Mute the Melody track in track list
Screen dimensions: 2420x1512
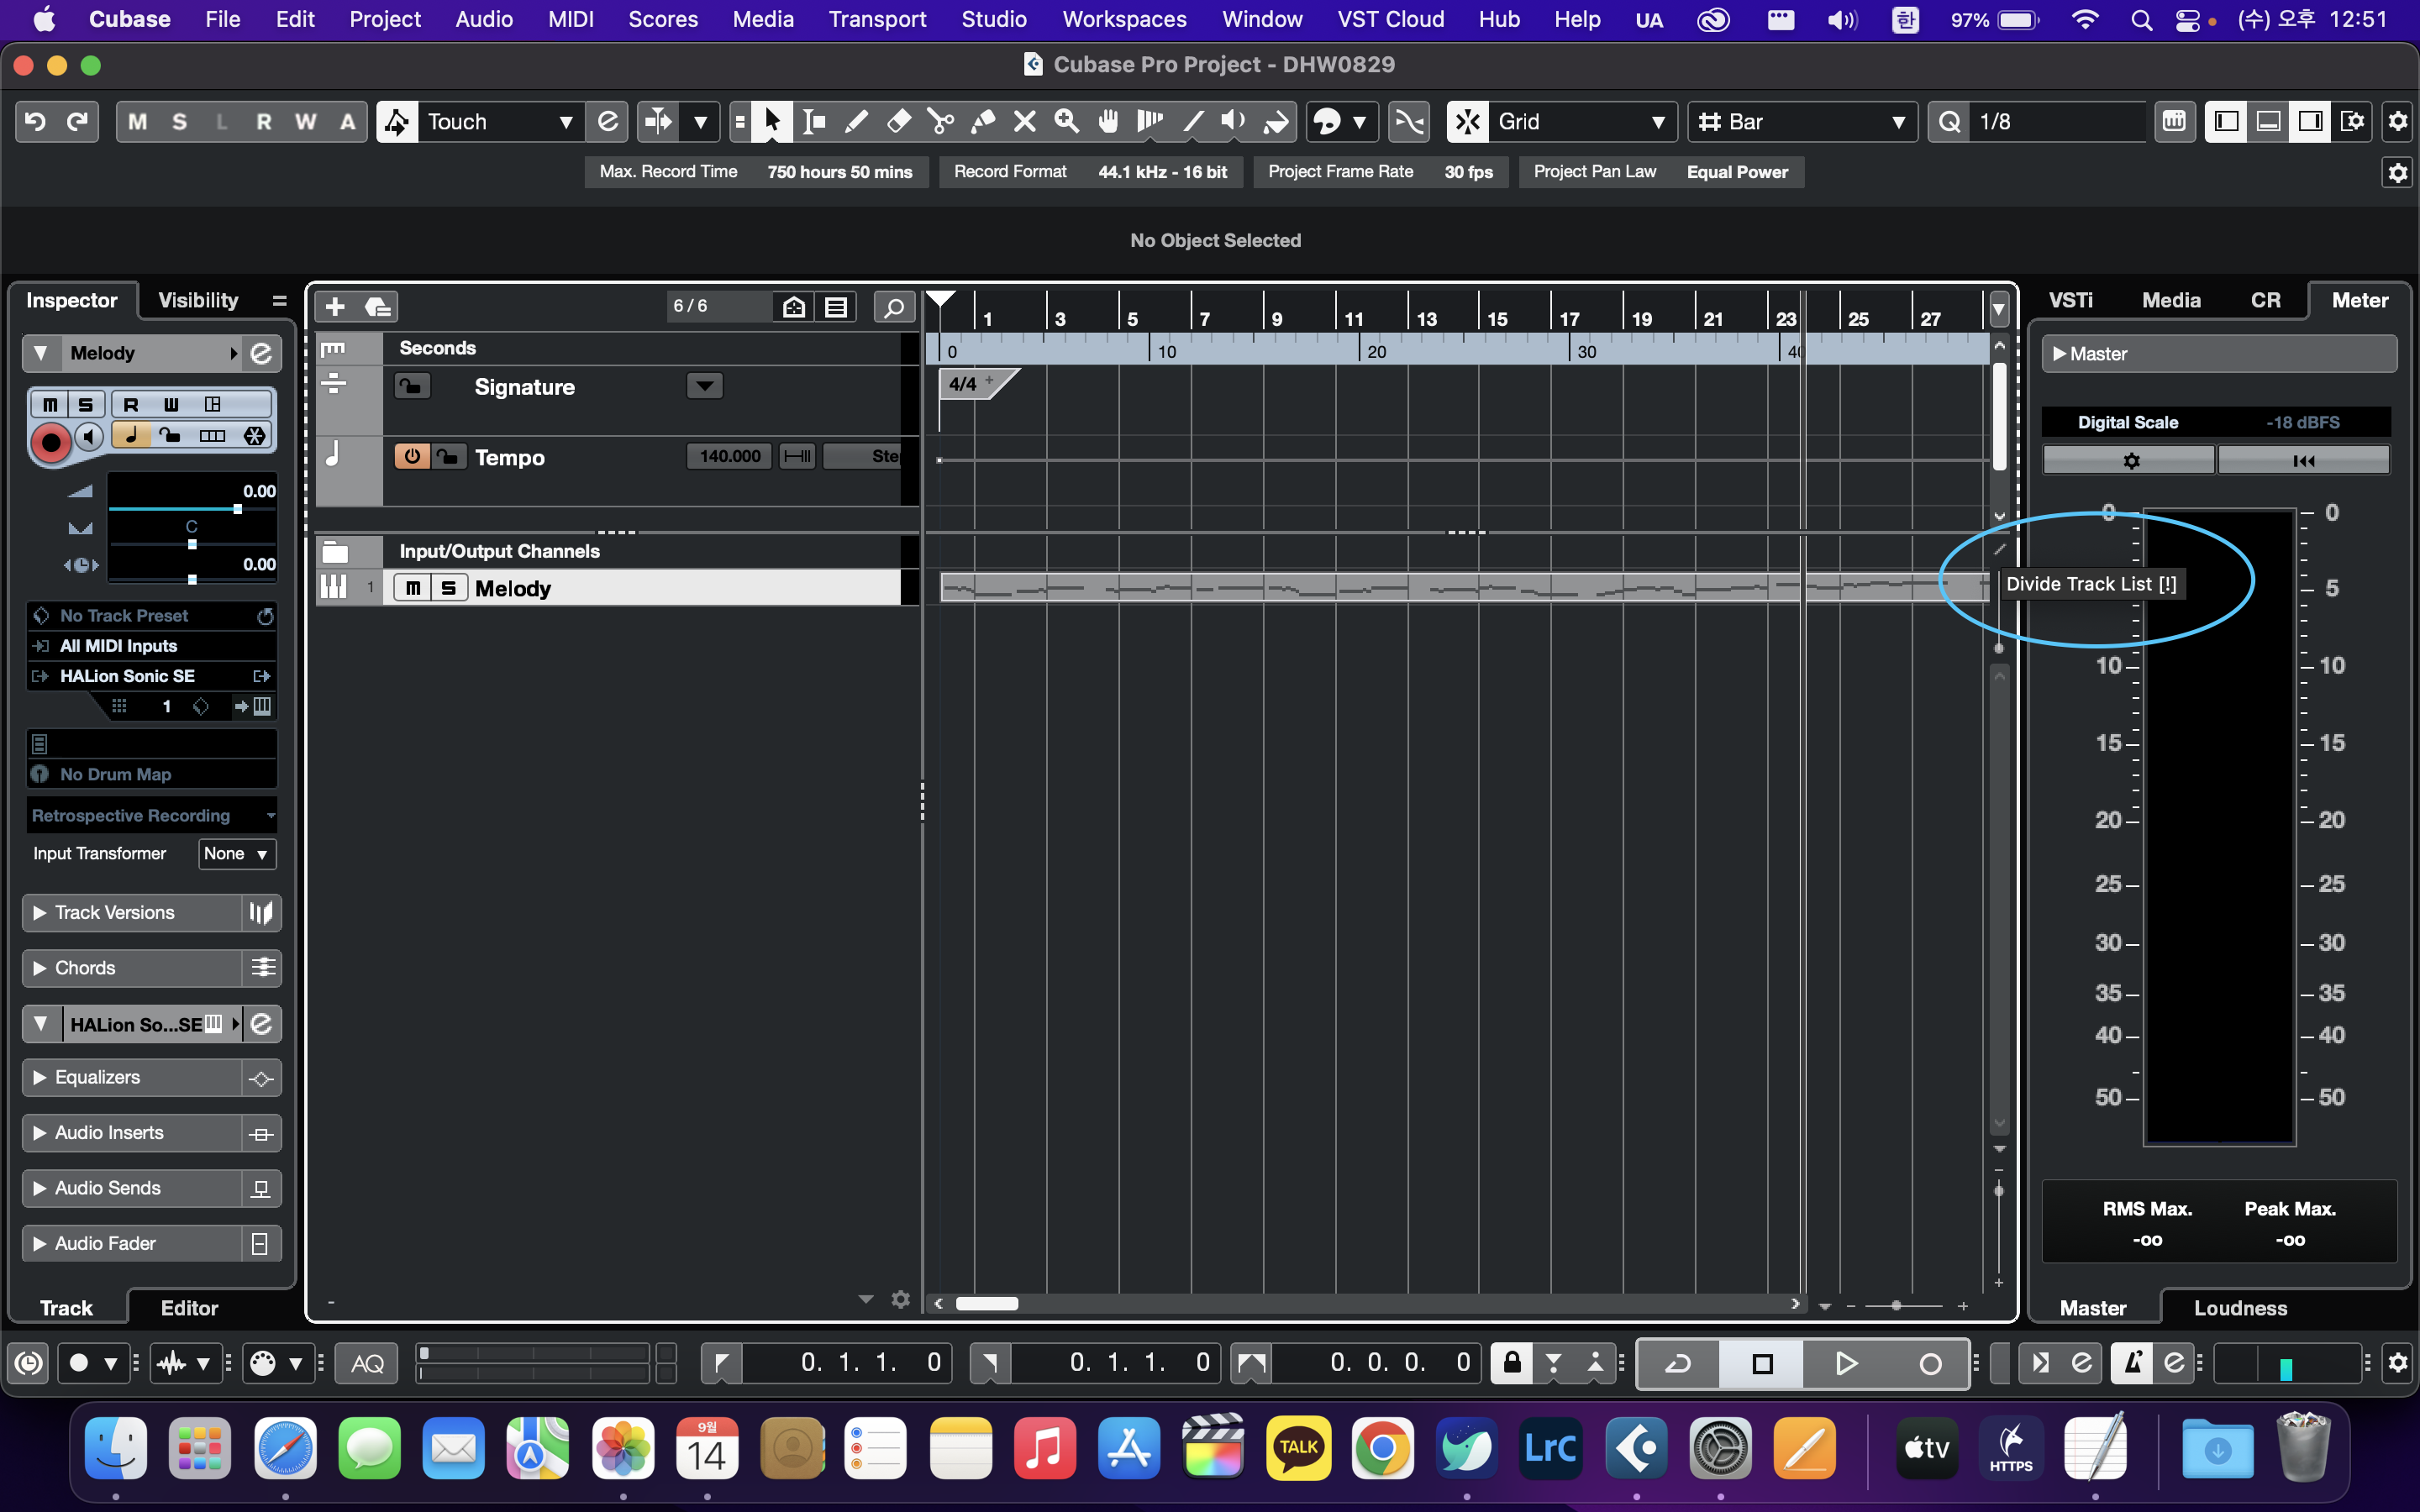coord(412,588)
